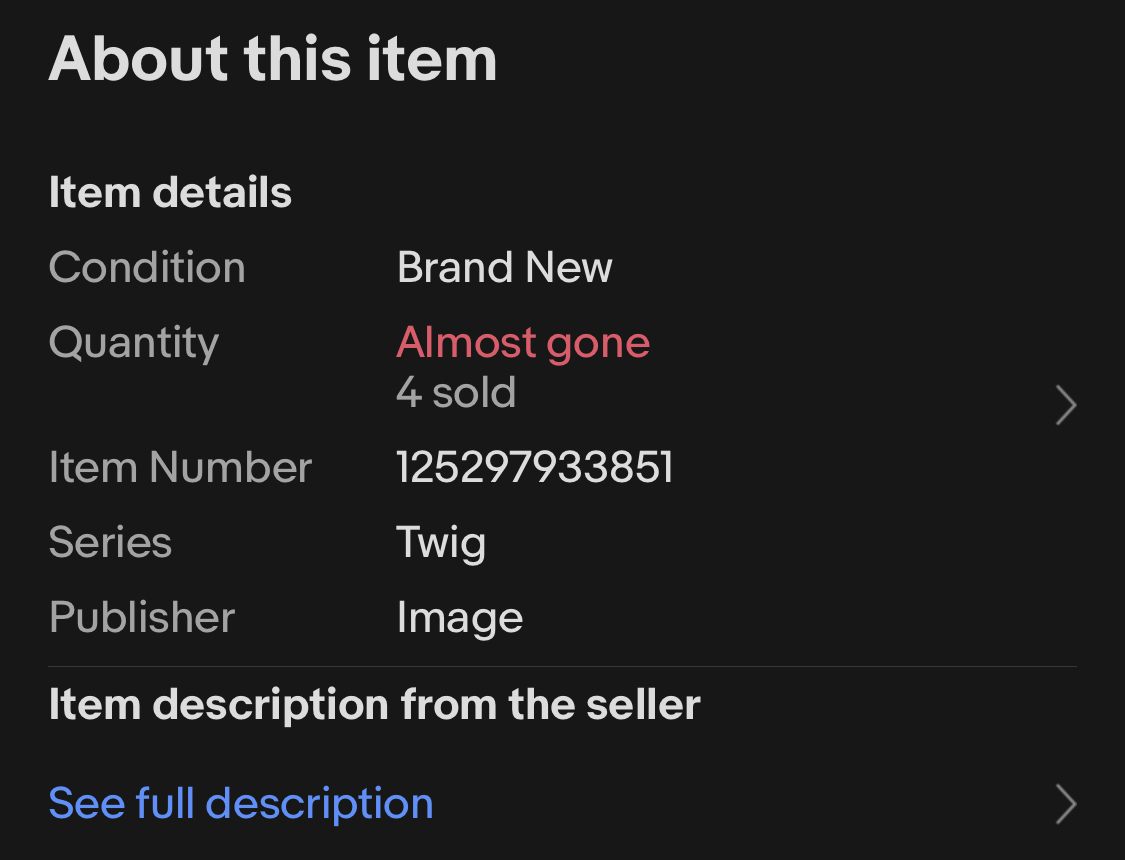1125x860 pixels.
Task: Click the Quantity label
Action: [134, 343]
